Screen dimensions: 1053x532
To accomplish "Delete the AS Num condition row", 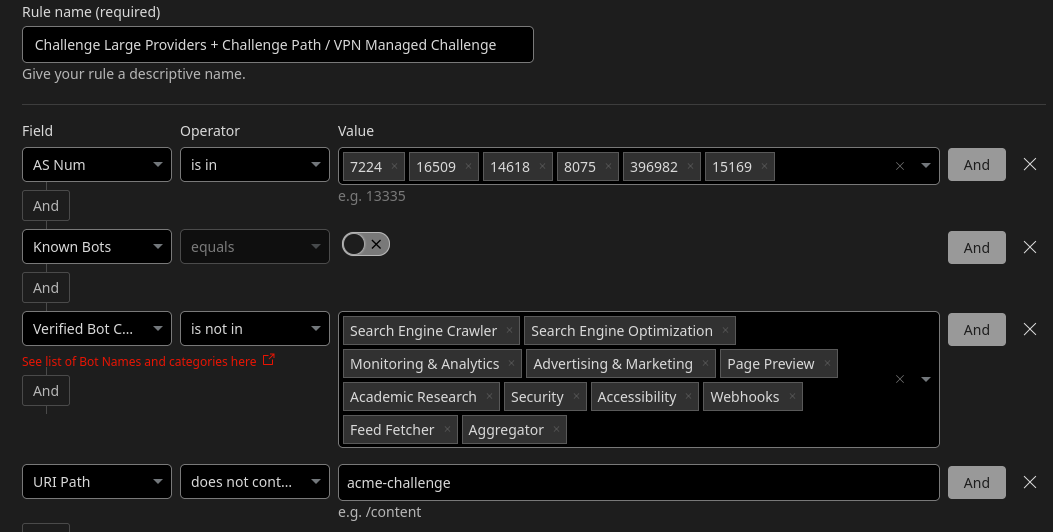I will [1029, 165].
